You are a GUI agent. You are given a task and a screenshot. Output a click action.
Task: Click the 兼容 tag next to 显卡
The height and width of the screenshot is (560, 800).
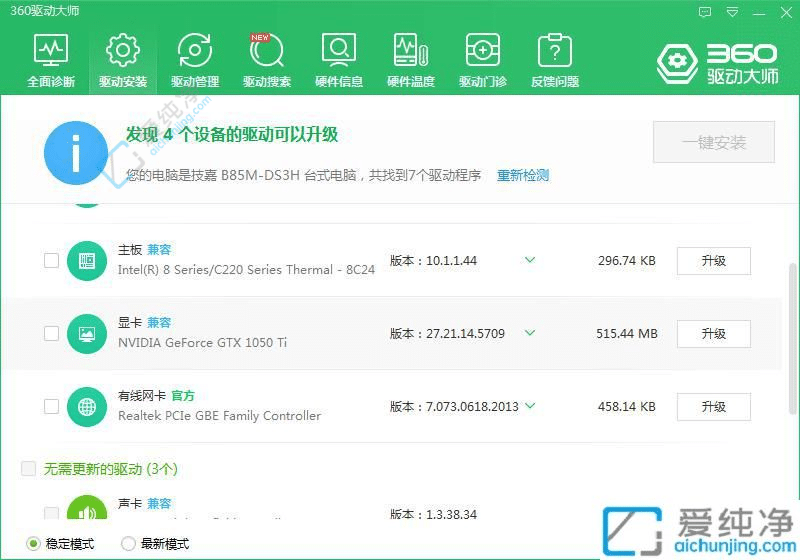tap(159, 322)
